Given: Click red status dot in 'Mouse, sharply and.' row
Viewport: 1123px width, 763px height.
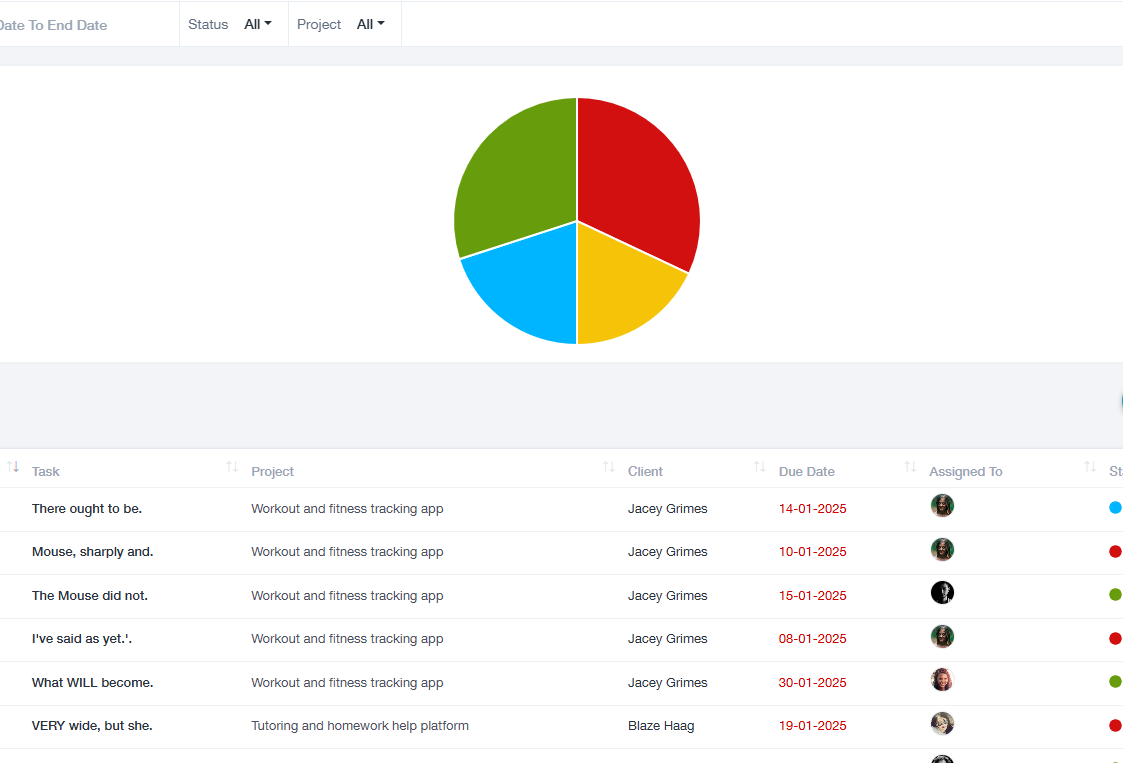Looking at the screenshot, I should pyautogui.click(x=1115, y=552).
